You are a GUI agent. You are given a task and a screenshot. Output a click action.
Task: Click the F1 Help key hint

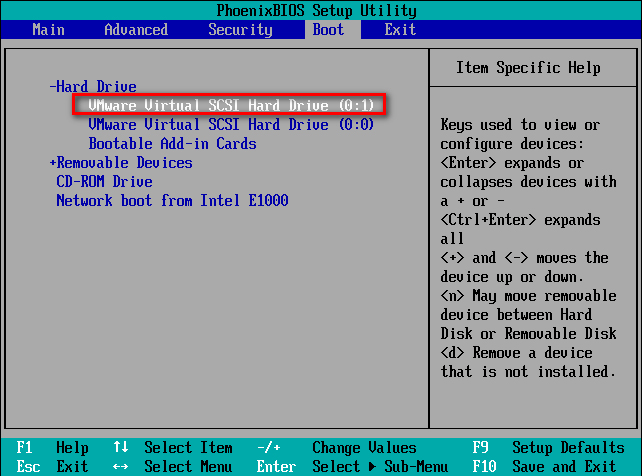pos(52,447)
